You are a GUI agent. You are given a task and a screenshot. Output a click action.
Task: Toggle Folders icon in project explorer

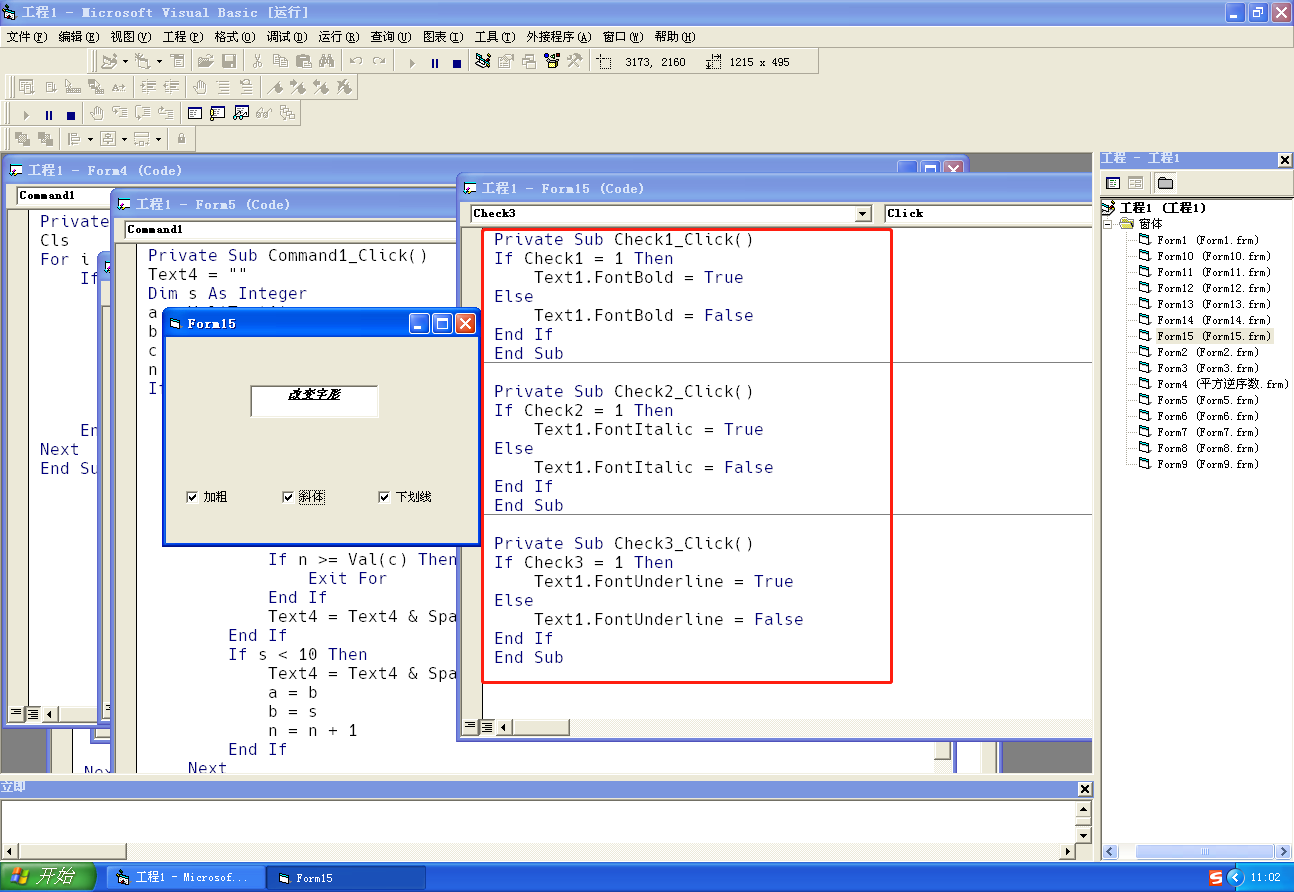(x=1165, y=182)
